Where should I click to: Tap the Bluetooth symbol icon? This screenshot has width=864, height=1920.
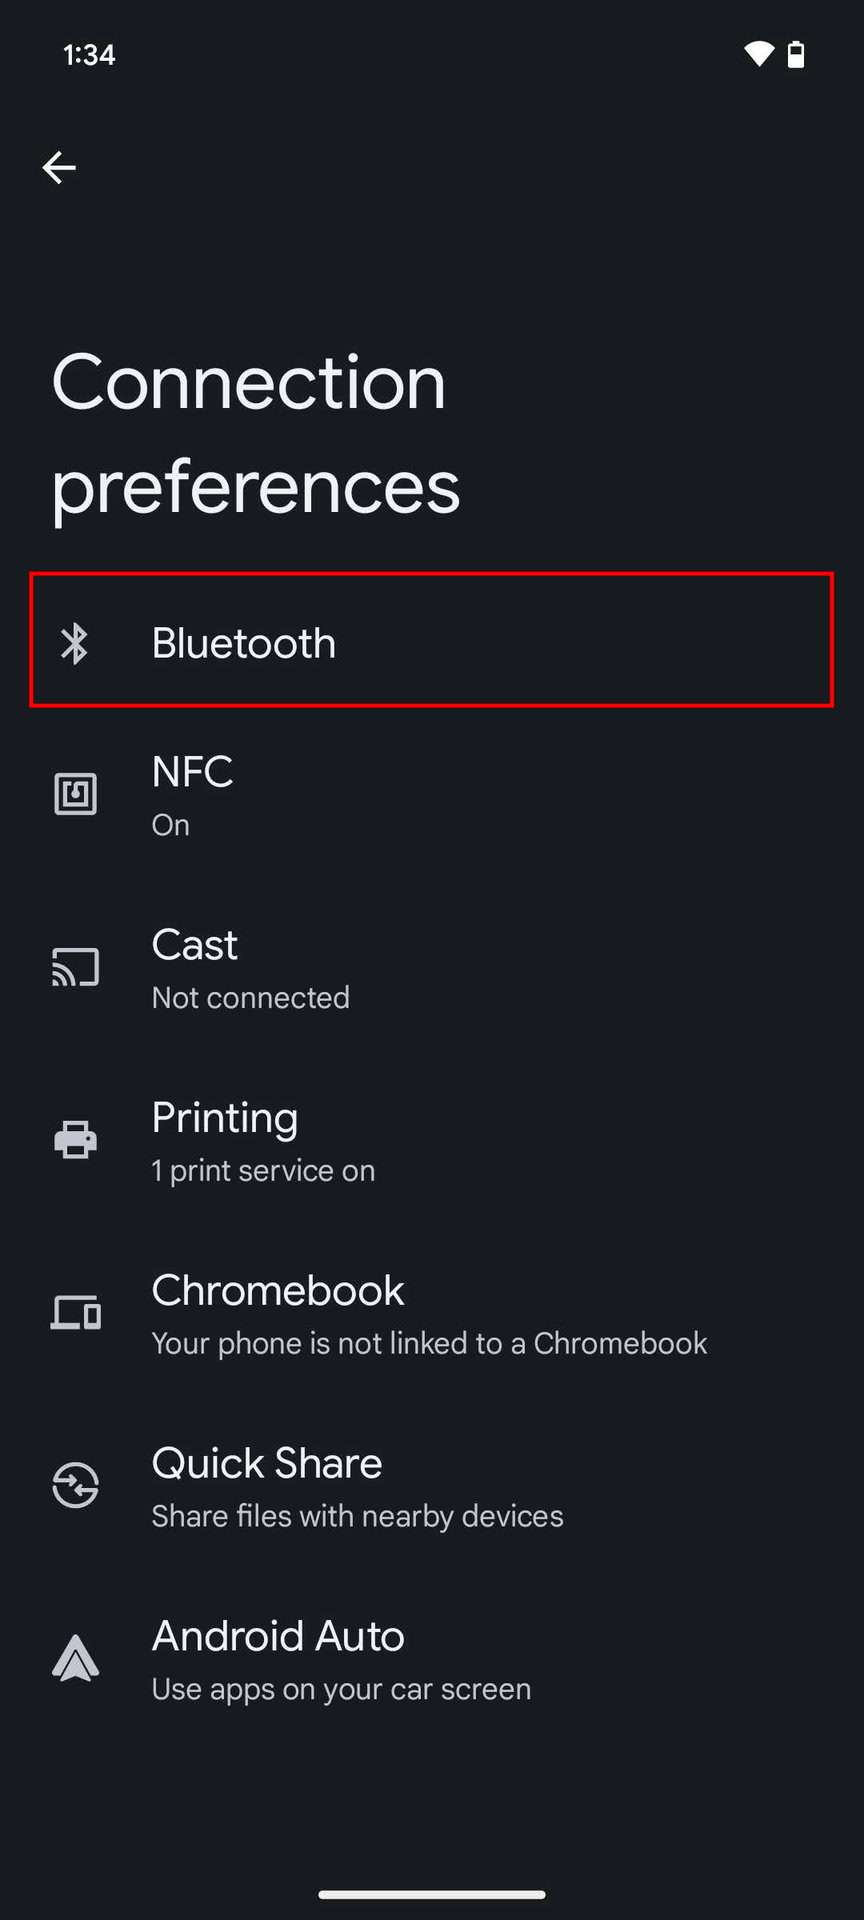point(75,643)
